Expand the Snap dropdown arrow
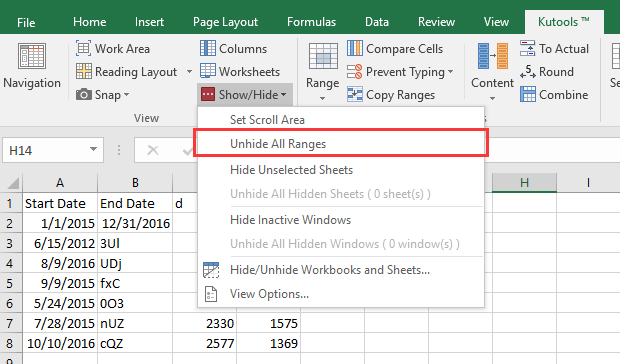This screenshot has height=364, width=620. (x=127, y=95)
